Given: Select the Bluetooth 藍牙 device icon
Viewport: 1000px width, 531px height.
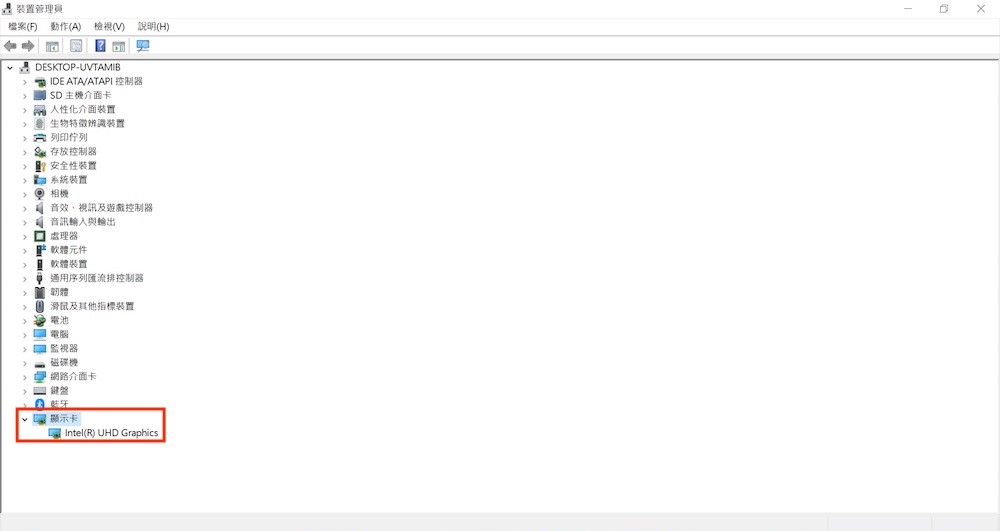Looking at the screenshot, I should (40, 404).
